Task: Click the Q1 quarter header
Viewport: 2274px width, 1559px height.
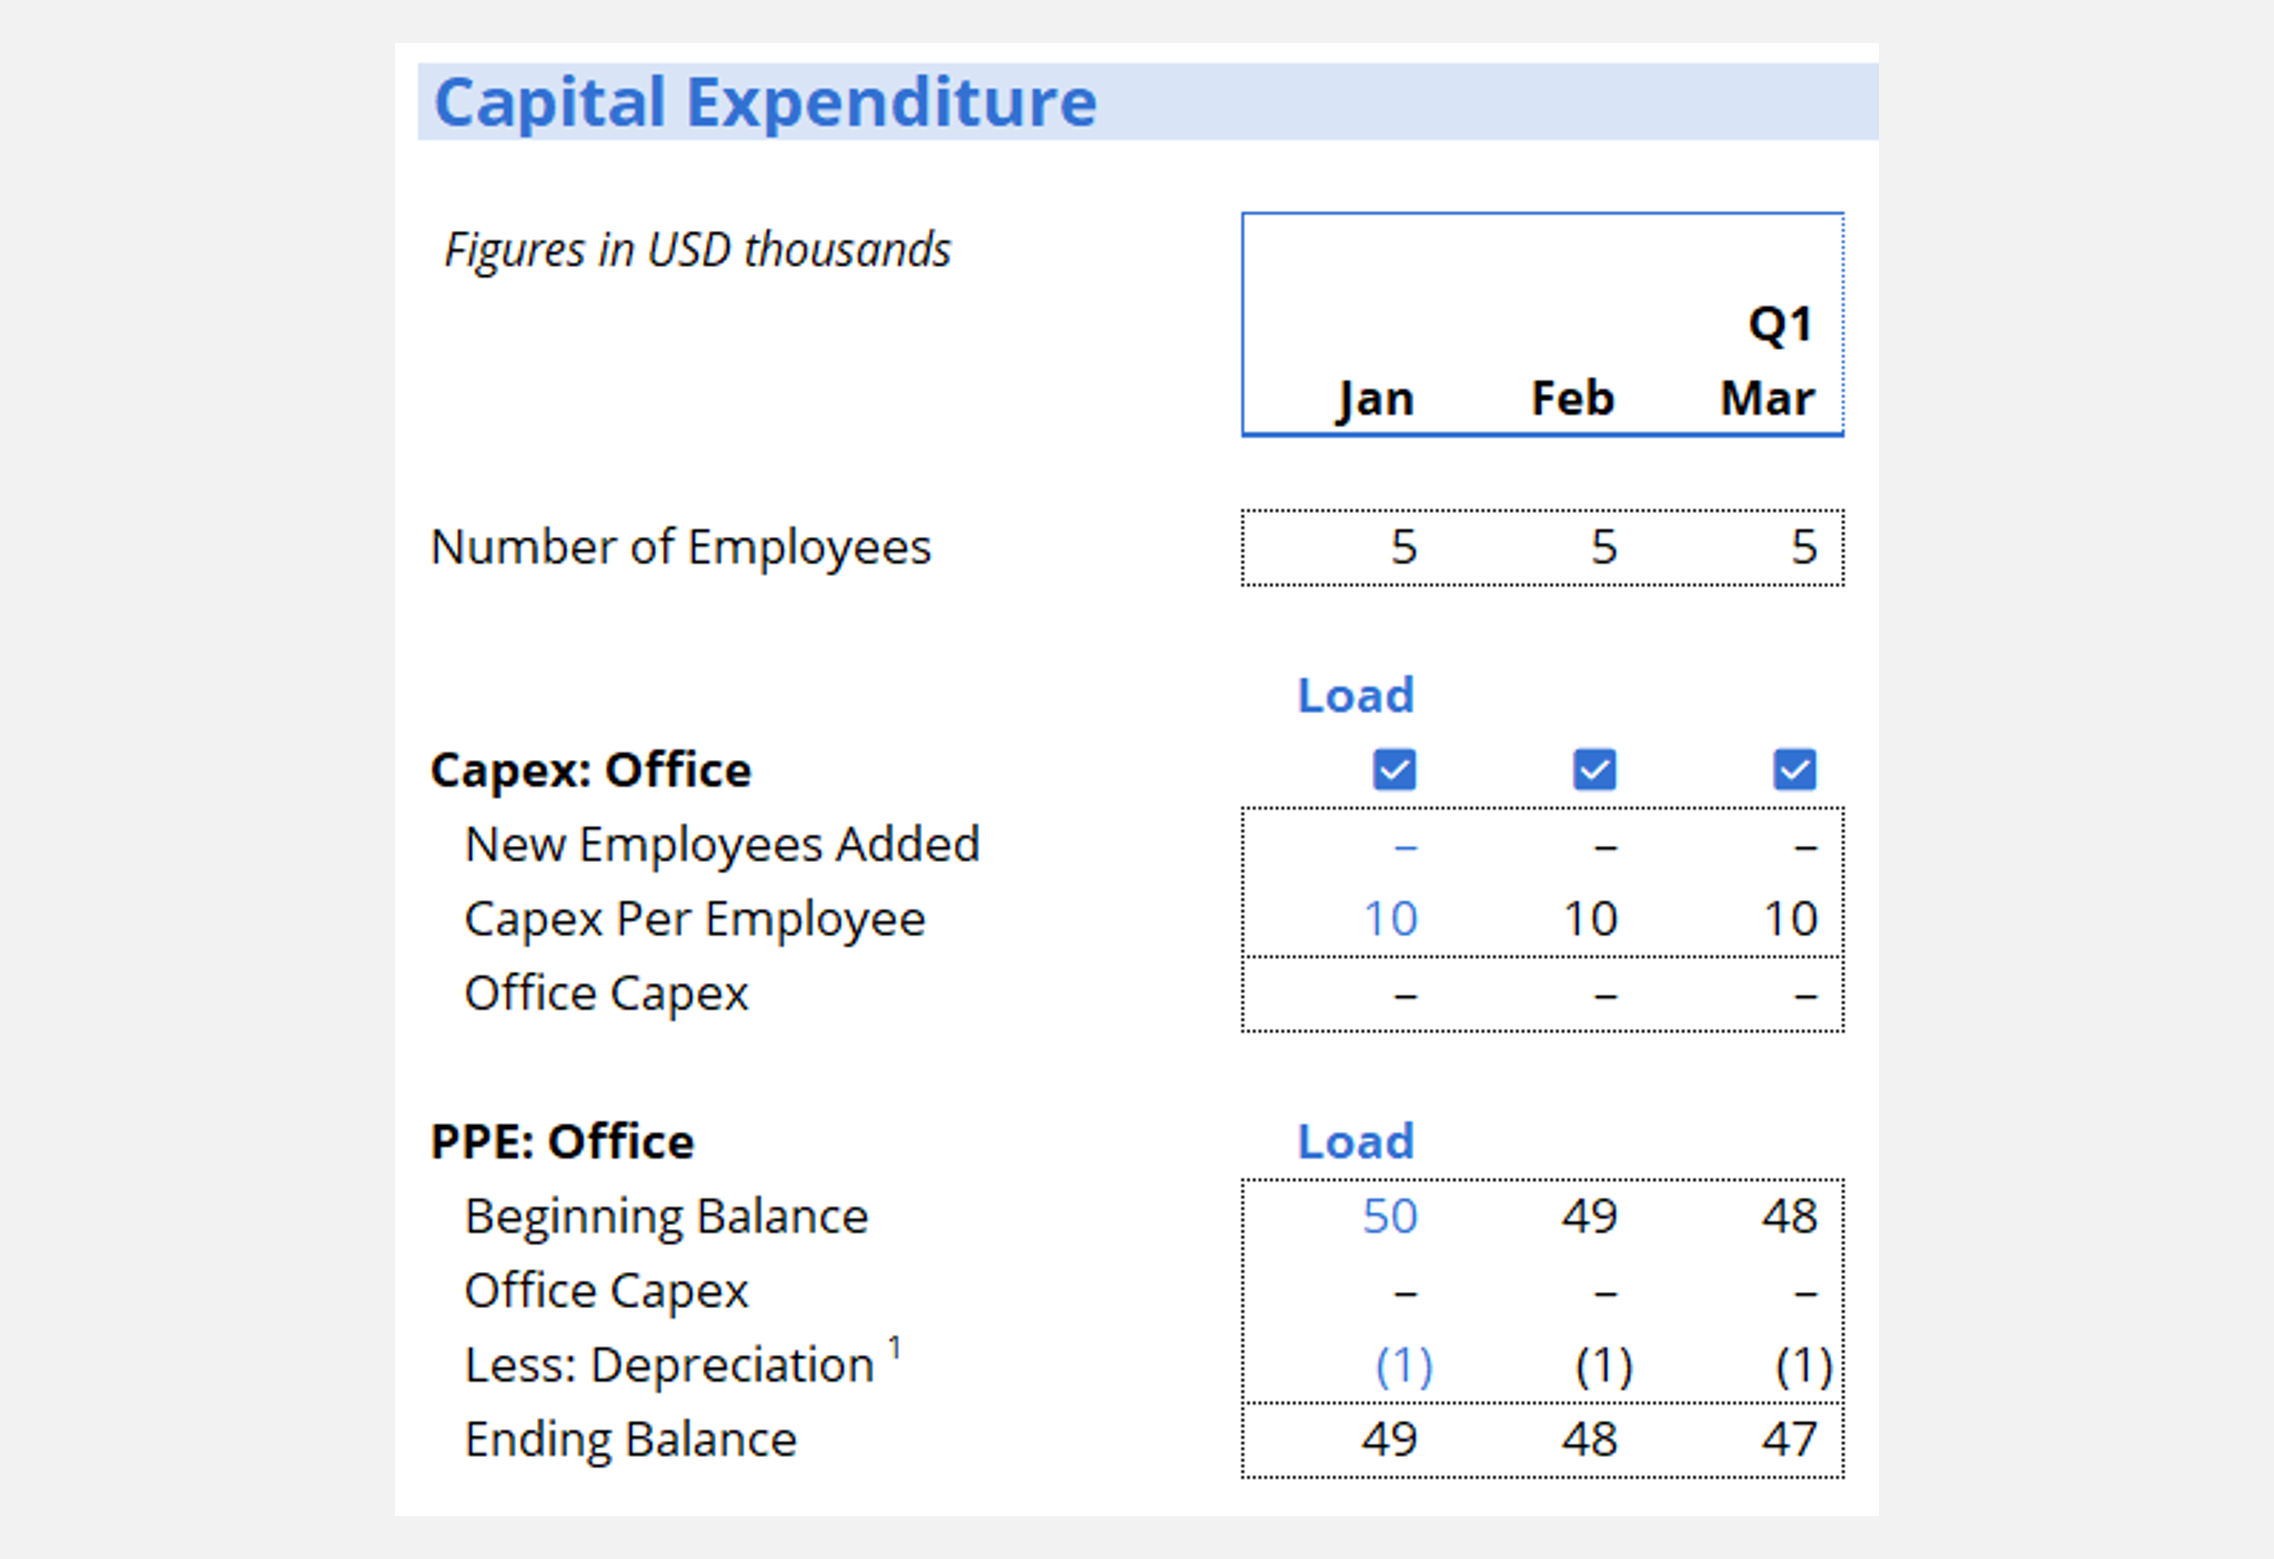Action: pos(1780,324)
